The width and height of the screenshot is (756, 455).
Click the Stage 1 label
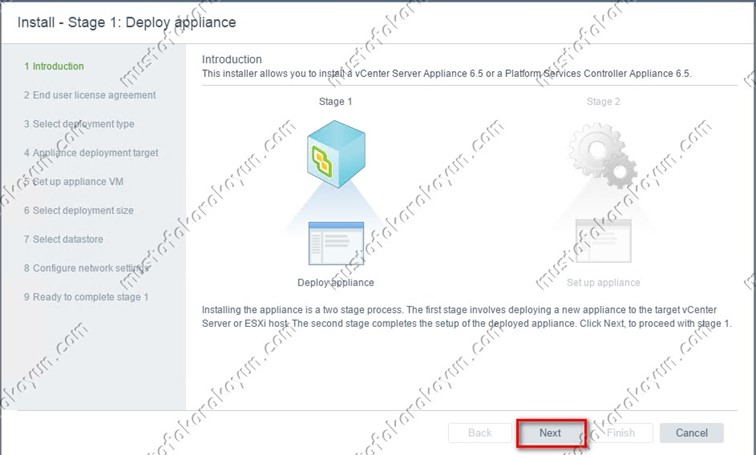click(x=336, y=102)
